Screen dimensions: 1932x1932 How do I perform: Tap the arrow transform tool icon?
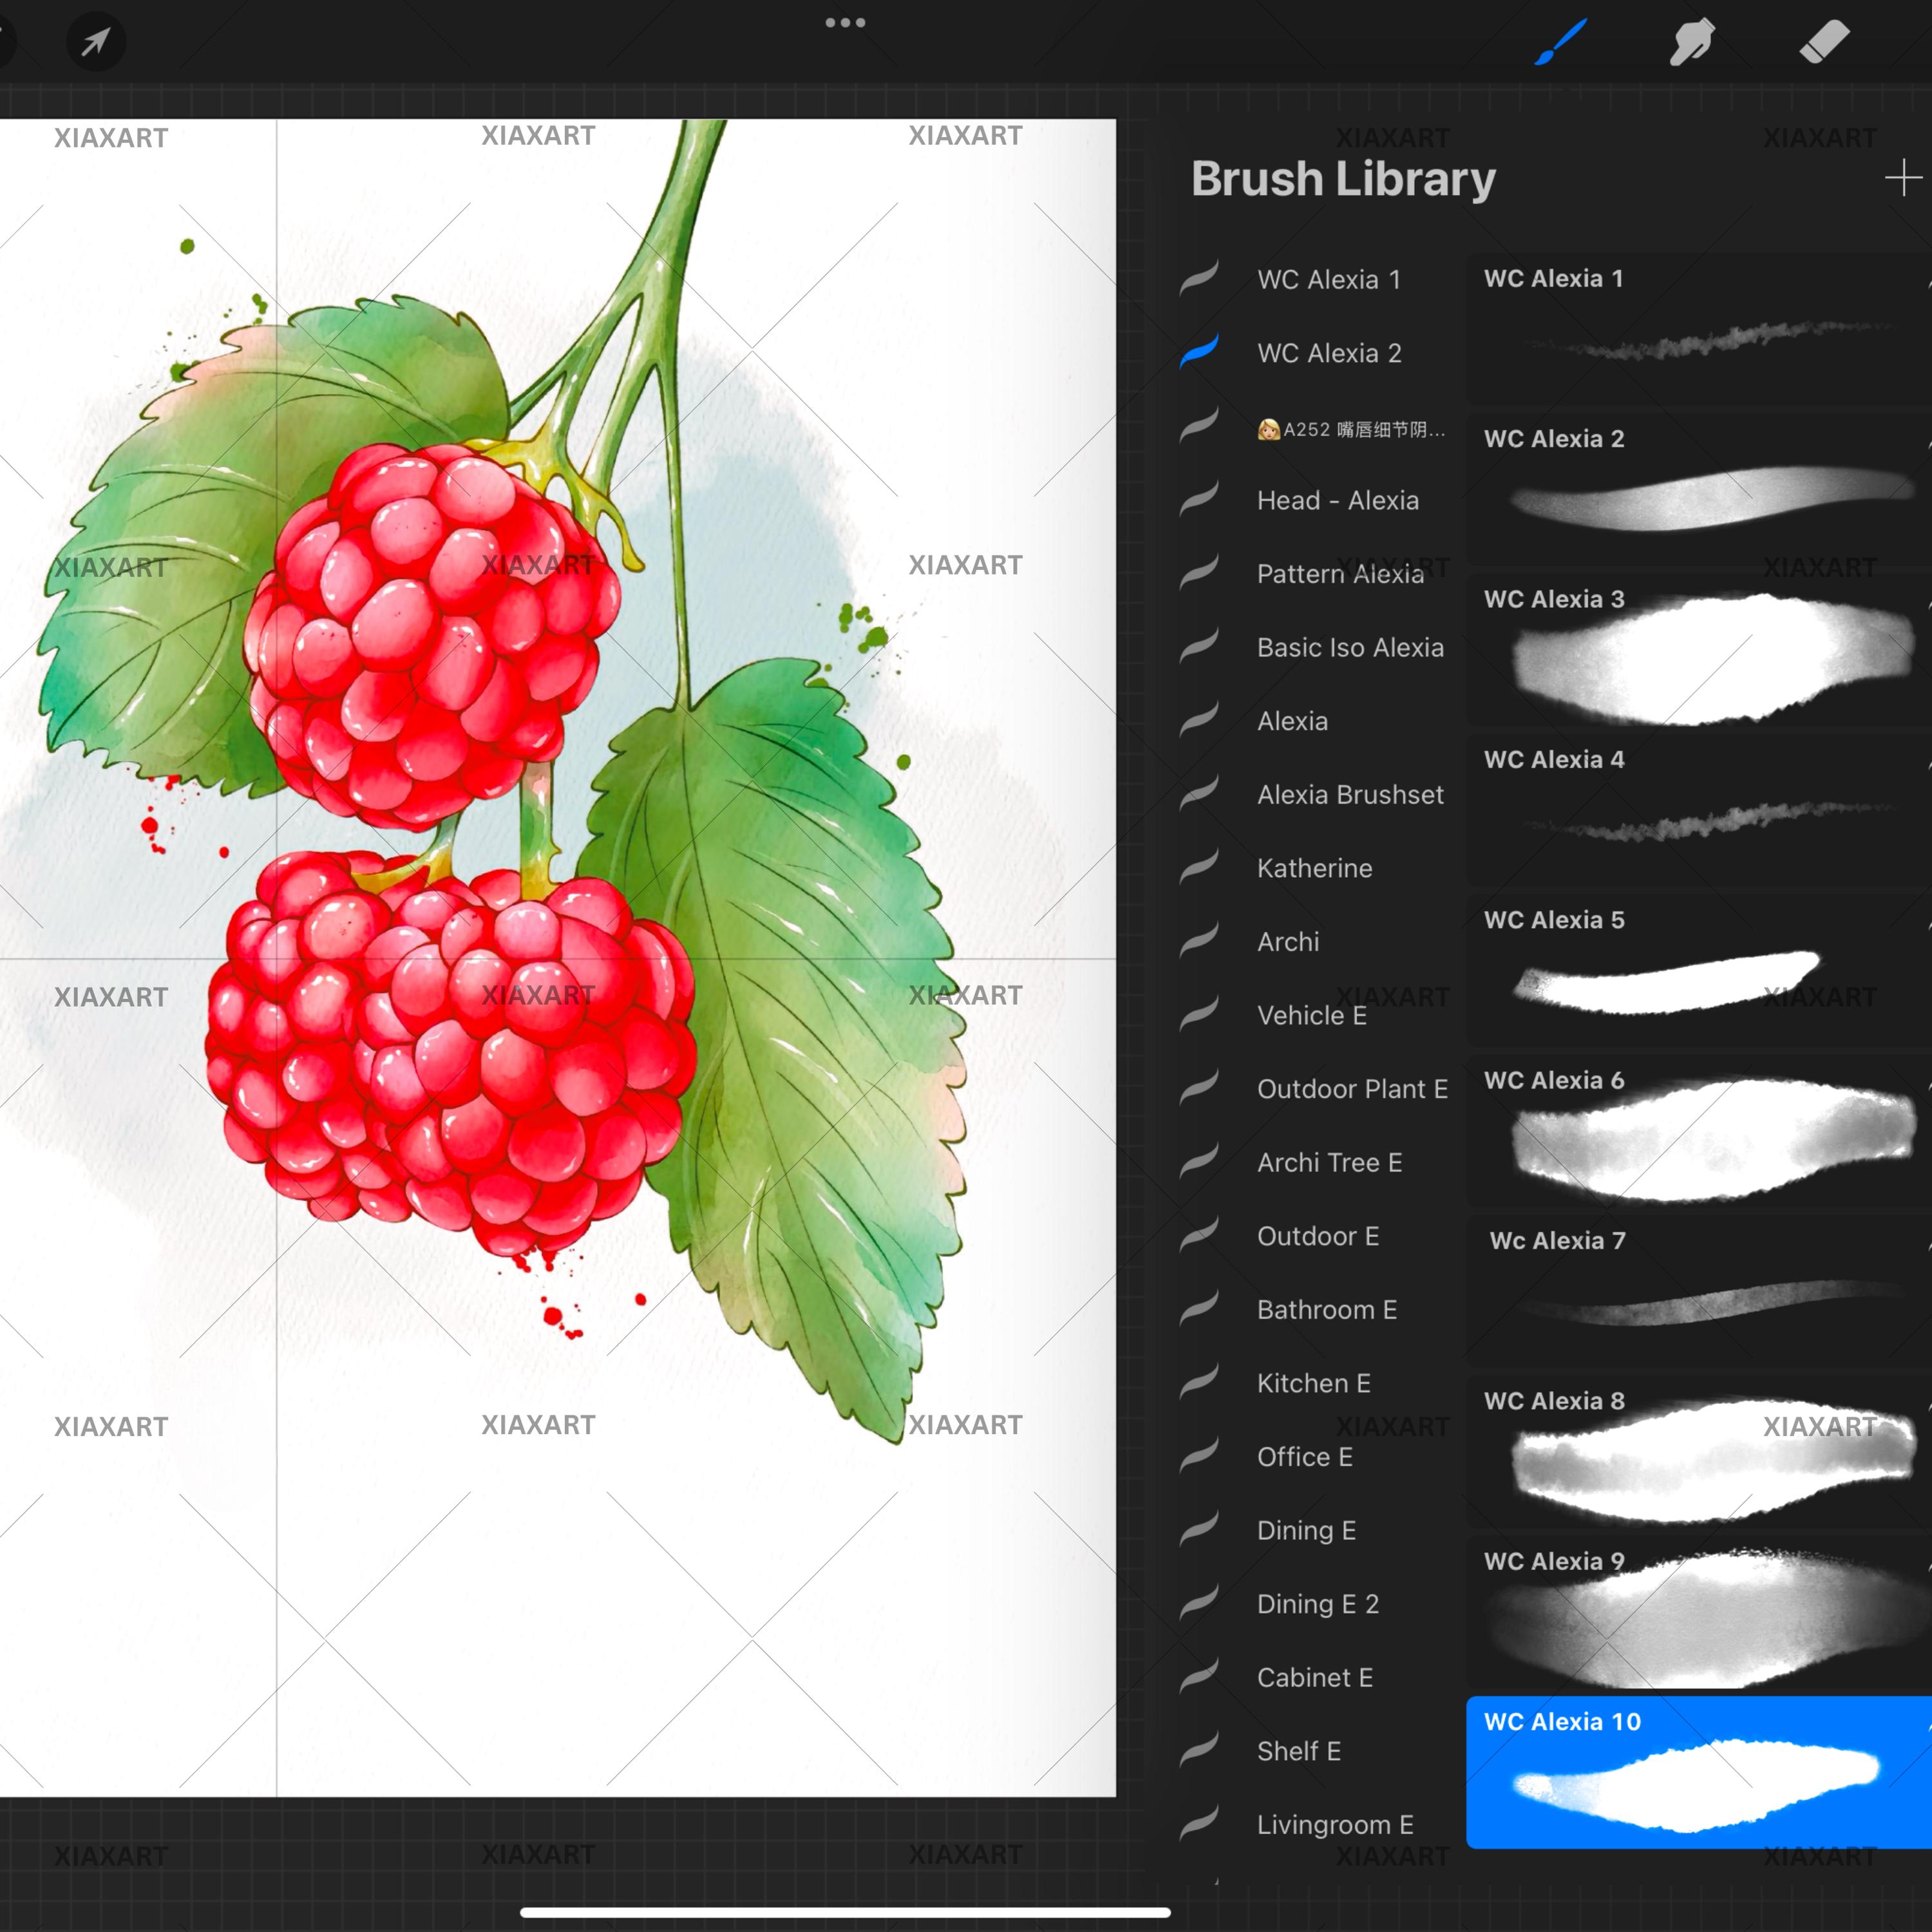tap(96, 42)
